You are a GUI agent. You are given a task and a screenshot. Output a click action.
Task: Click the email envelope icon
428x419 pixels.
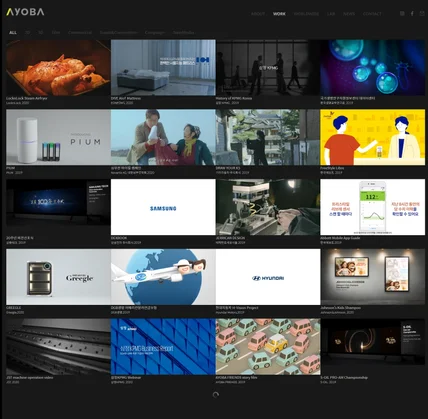(x=422, y=14)
